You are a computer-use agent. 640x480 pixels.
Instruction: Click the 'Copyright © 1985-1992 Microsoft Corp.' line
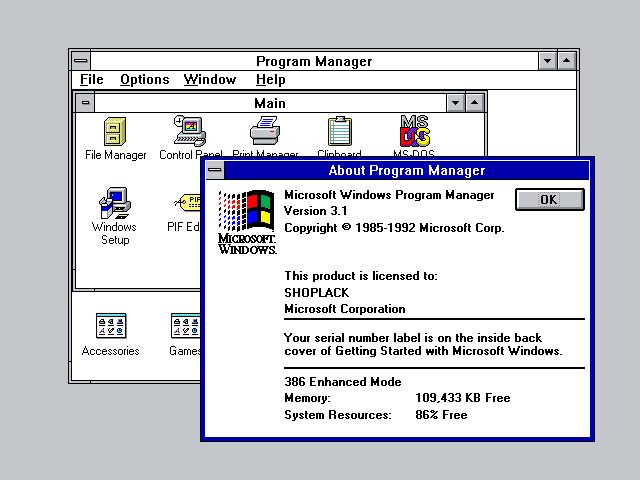point(394,228)
